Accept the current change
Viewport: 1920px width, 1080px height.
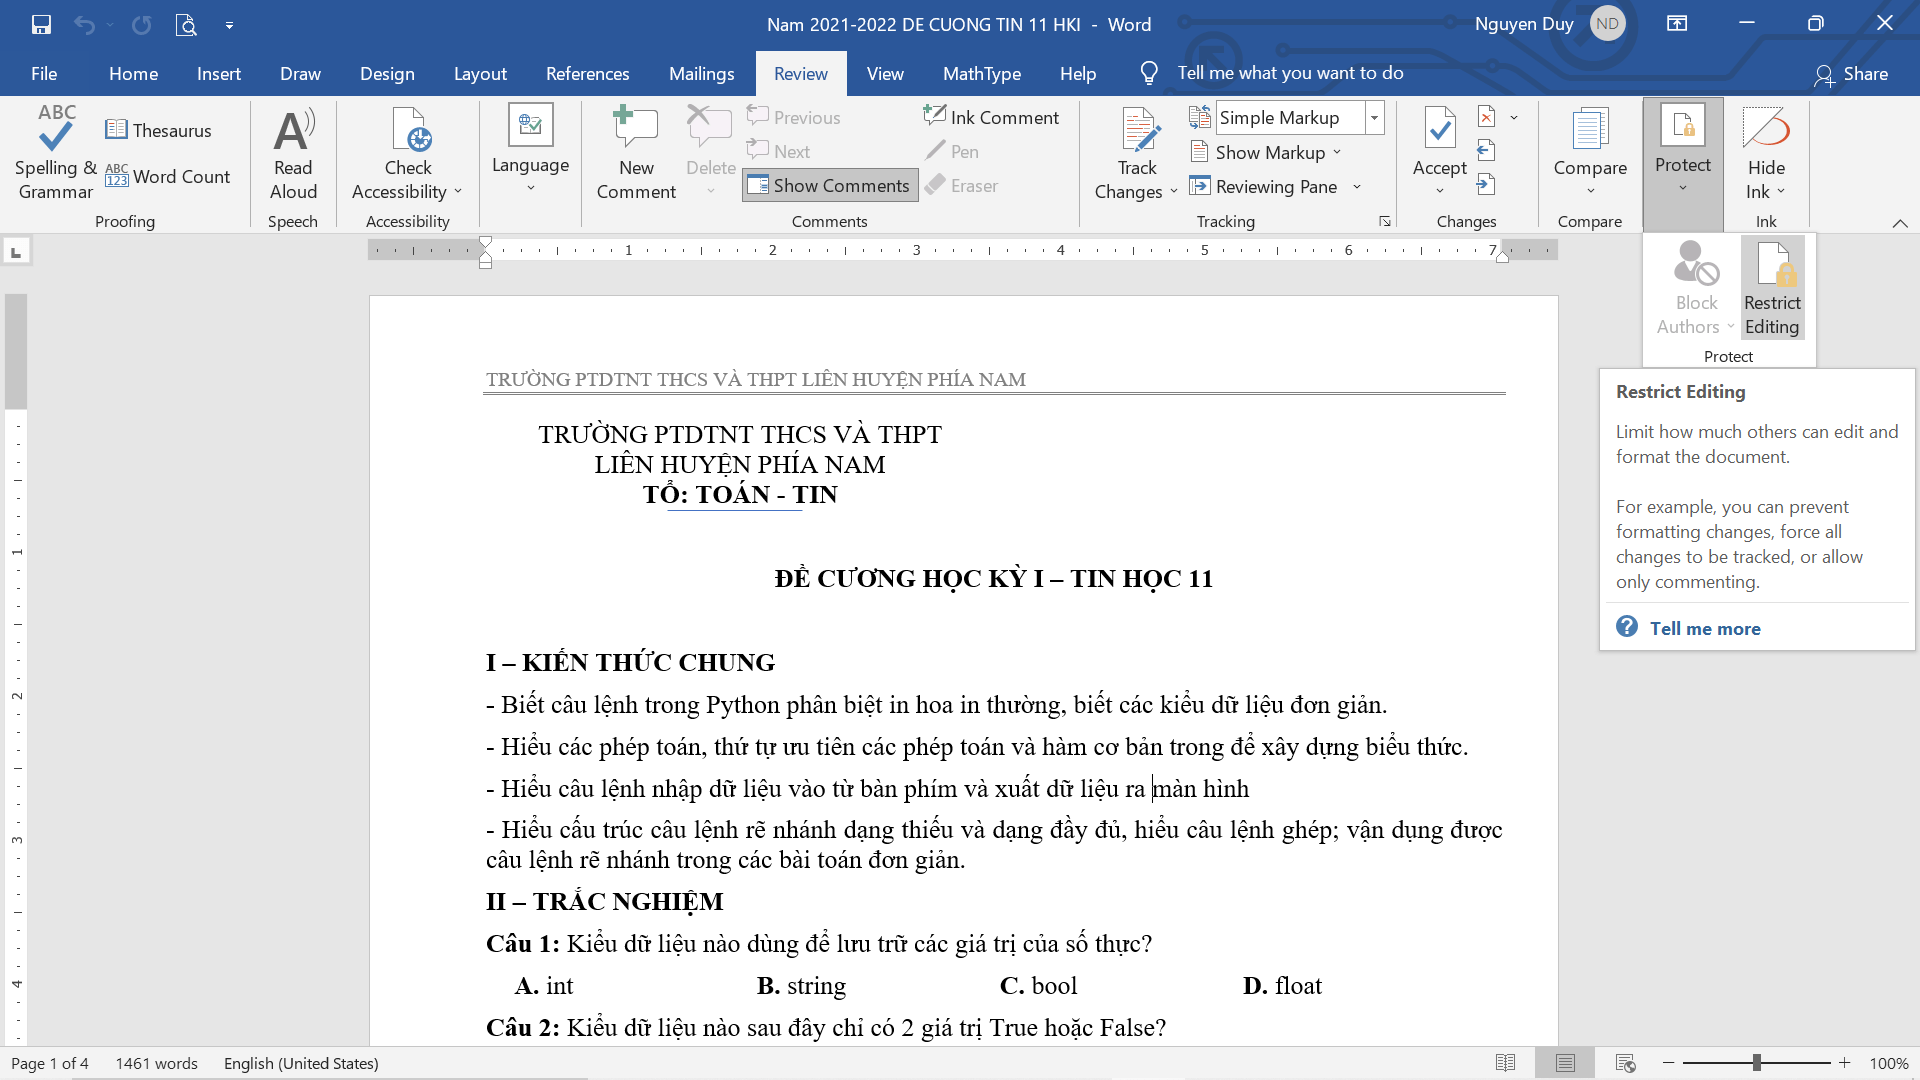1439,140
